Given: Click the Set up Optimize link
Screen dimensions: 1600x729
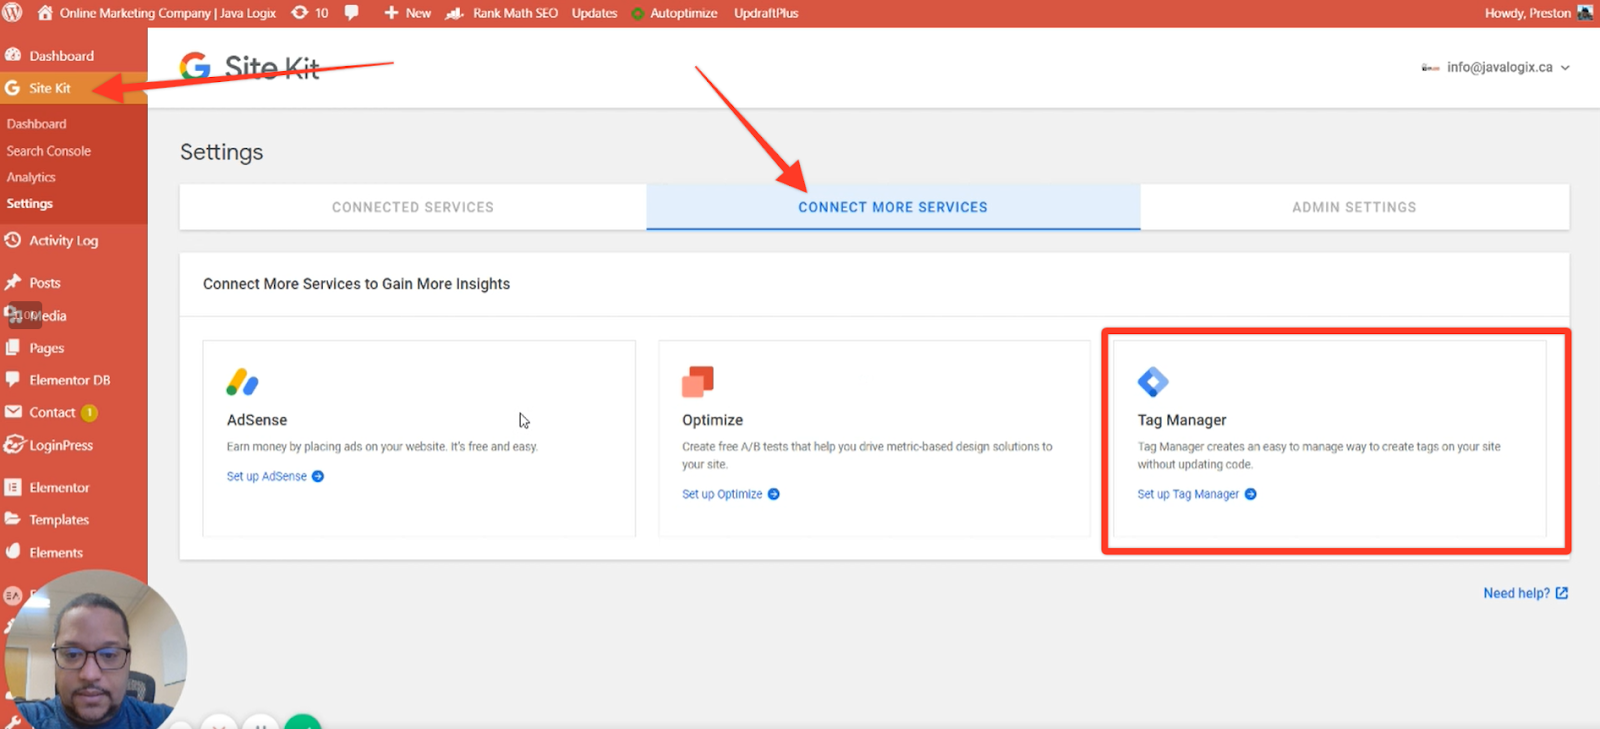Looking at the screenshot, I should (722, 494).
